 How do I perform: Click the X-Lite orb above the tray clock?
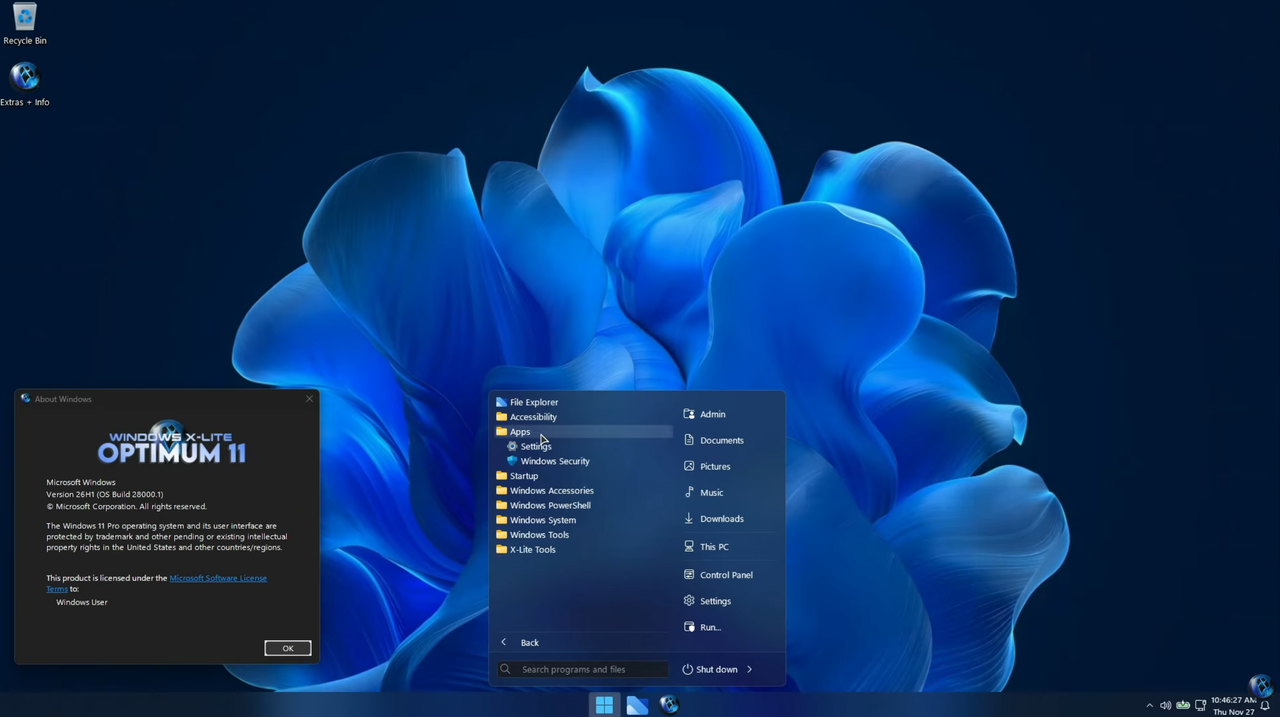point(1261,685)
